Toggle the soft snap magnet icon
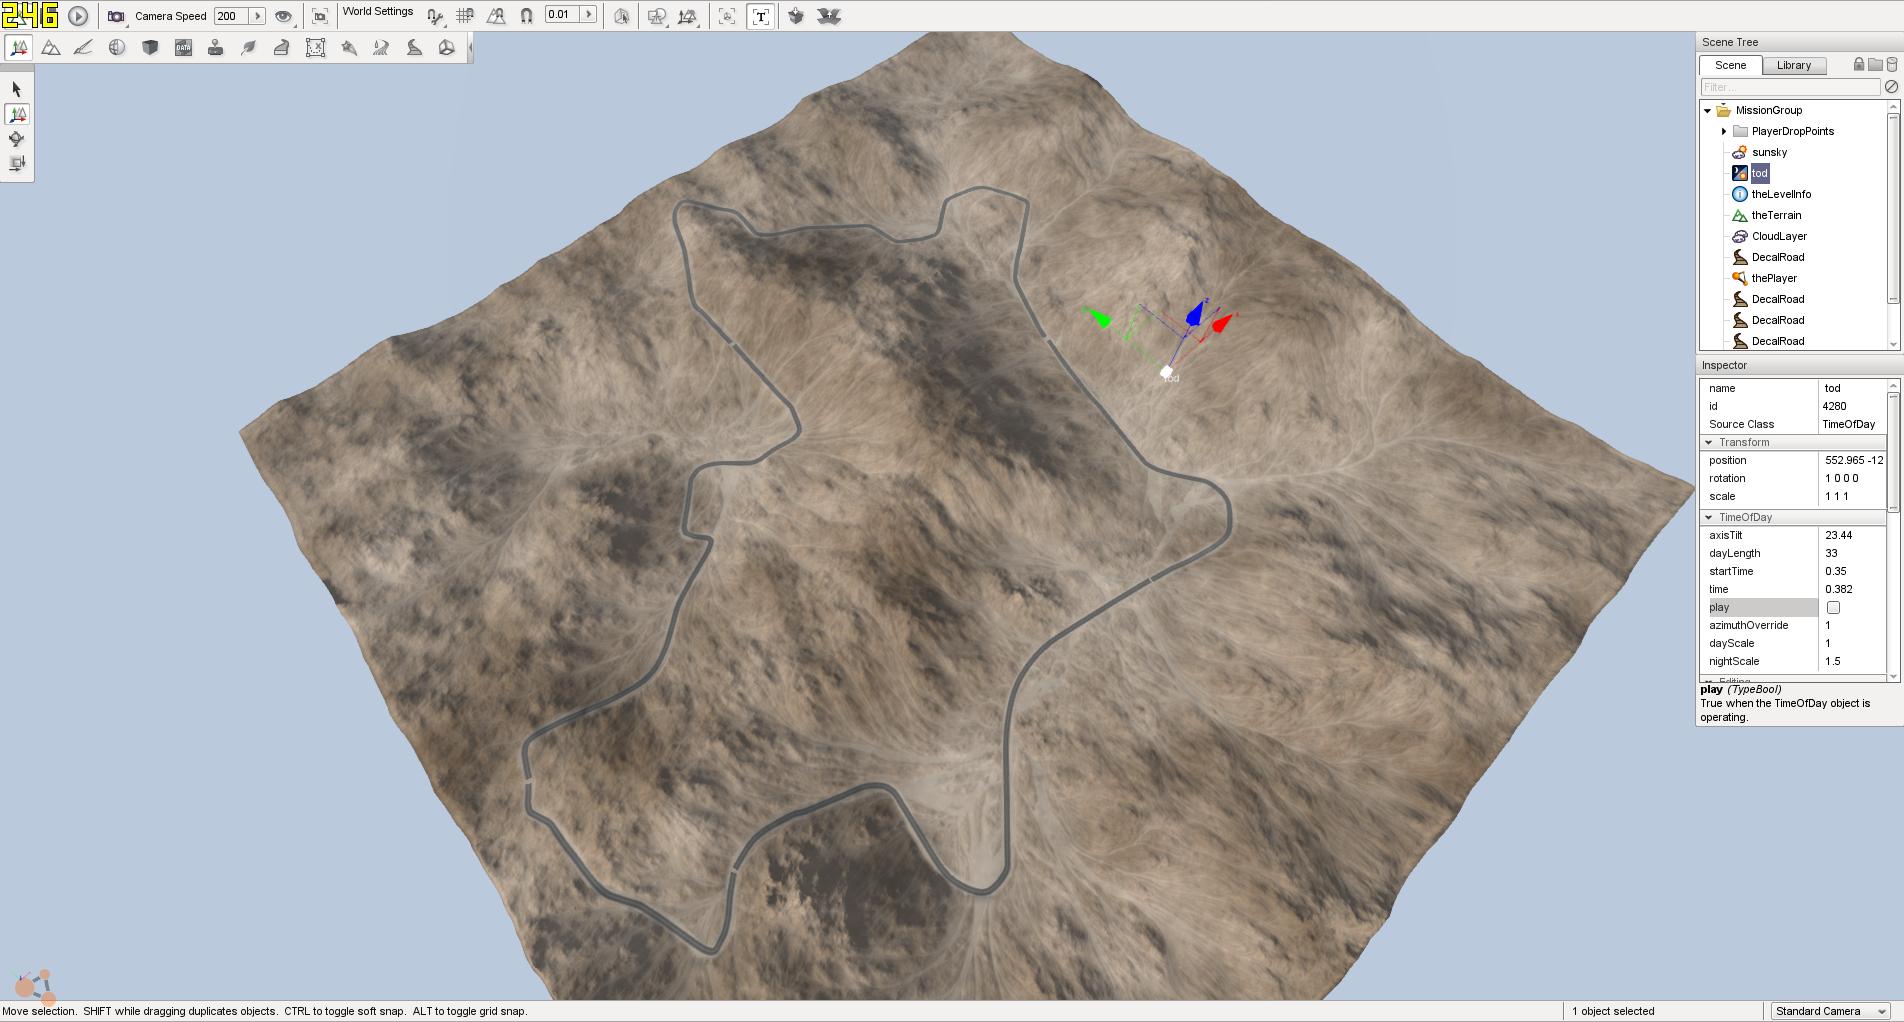This screenshot has width=1904, height=1022. tap(526, 16)
